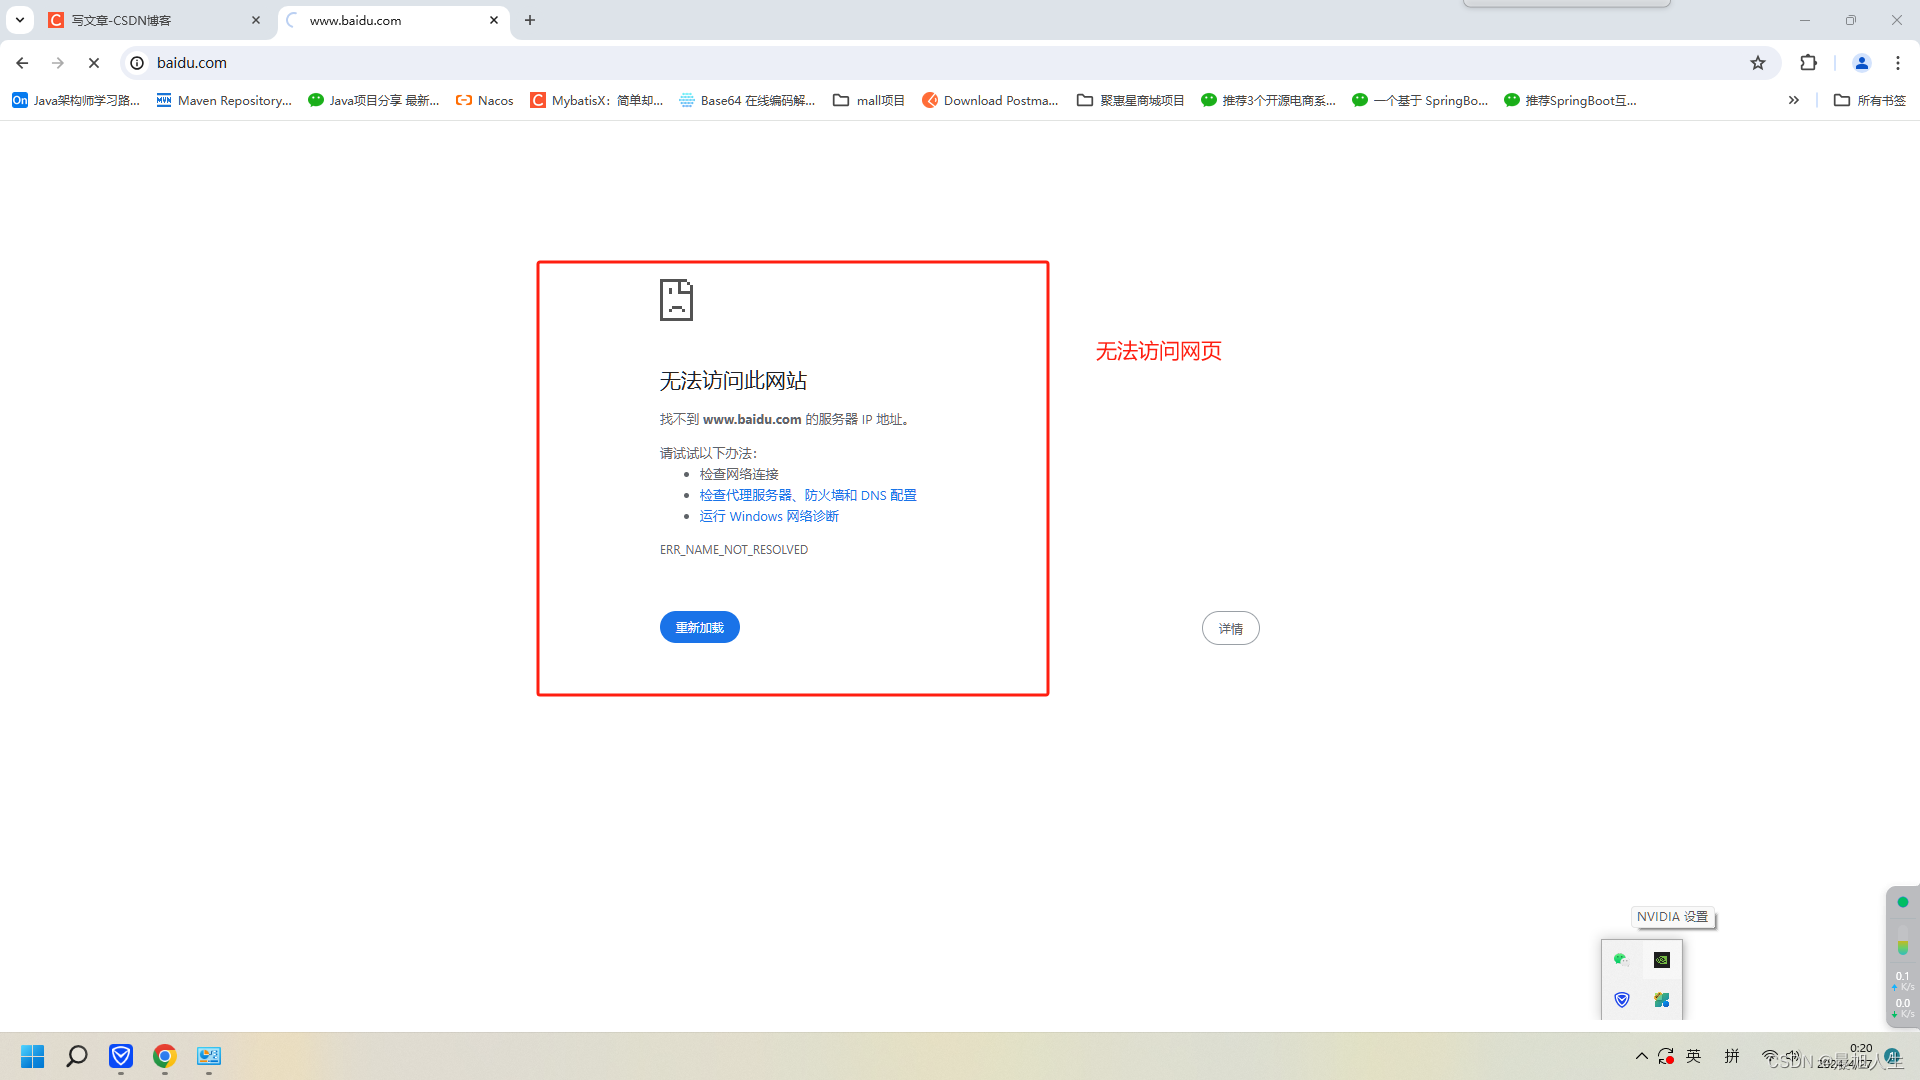The width and height of the screenshot is (1920, 1080).
Task: Click NVIDIA settings tray icon
Action: pyautogui.click(x=1661, y=960)
